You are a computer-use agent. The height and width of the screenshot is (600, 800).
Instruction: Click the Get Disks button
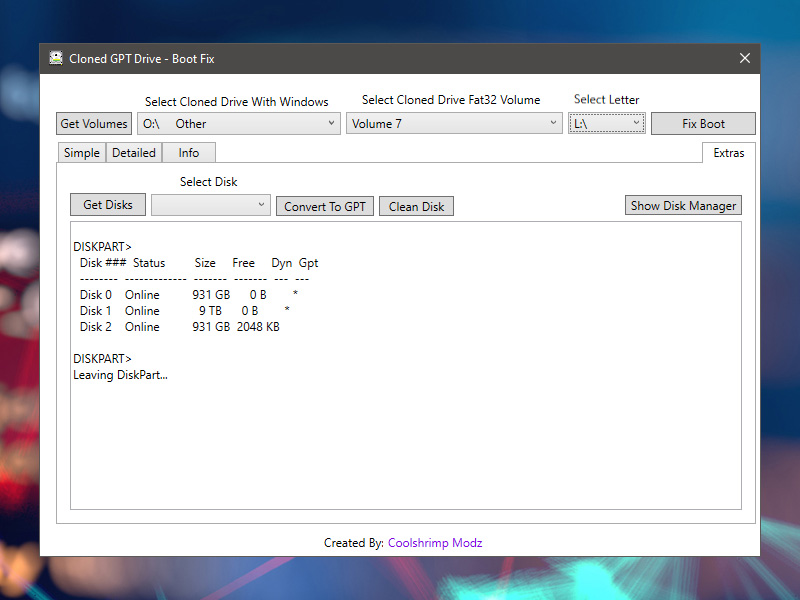pos(108,205)
